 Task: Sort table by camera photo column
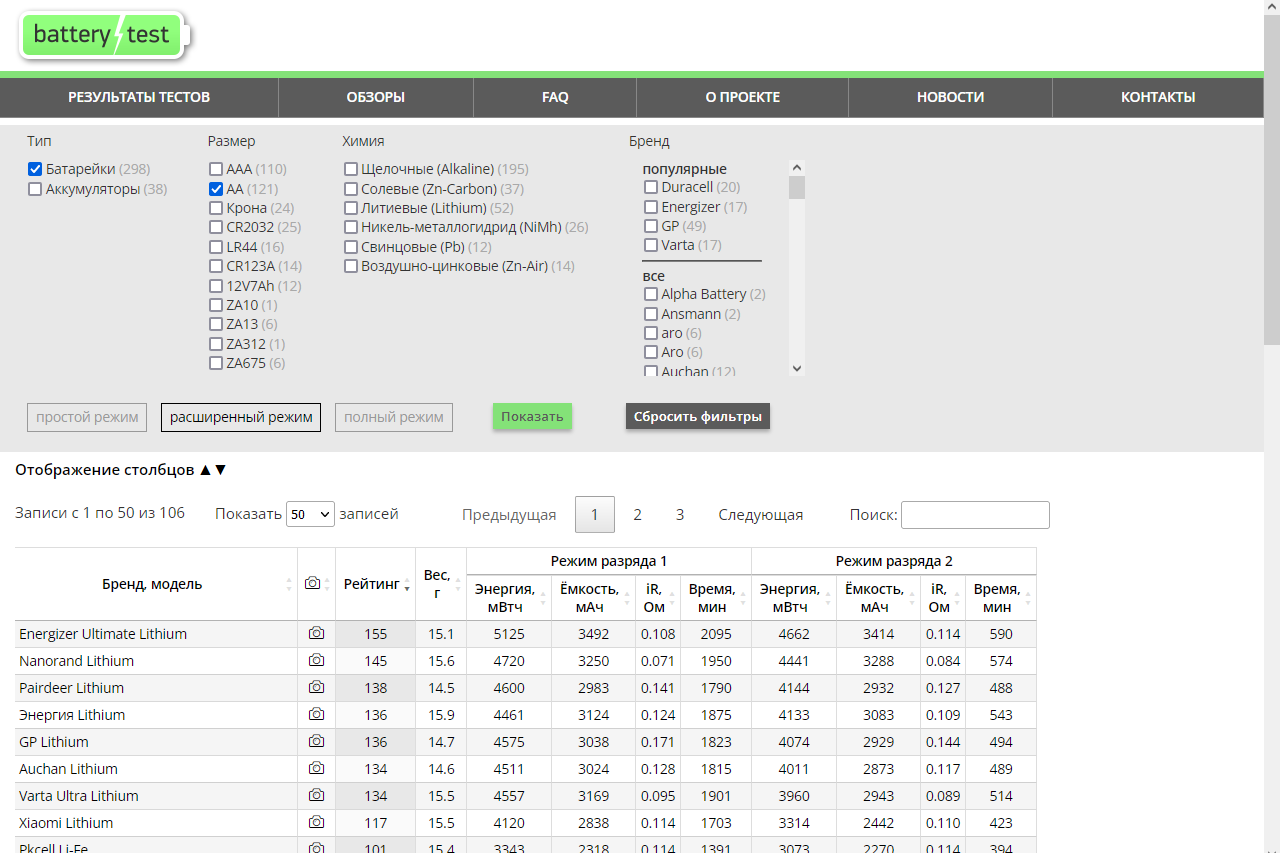point(316,584)
